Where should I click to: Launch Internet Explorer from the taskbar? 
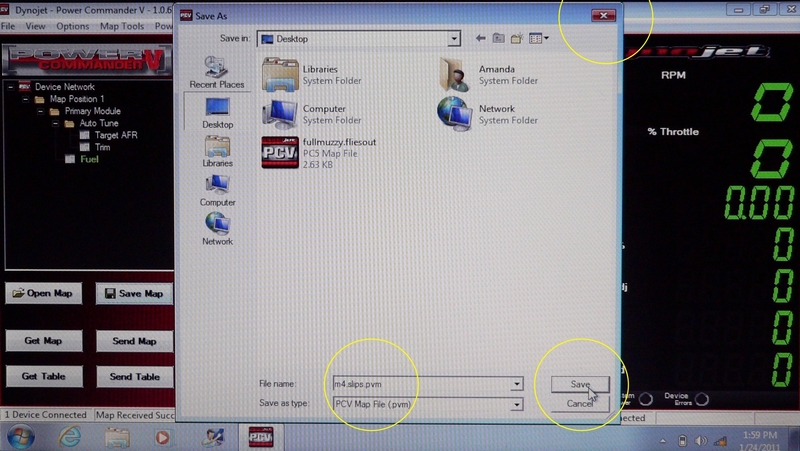pos(70,437)
